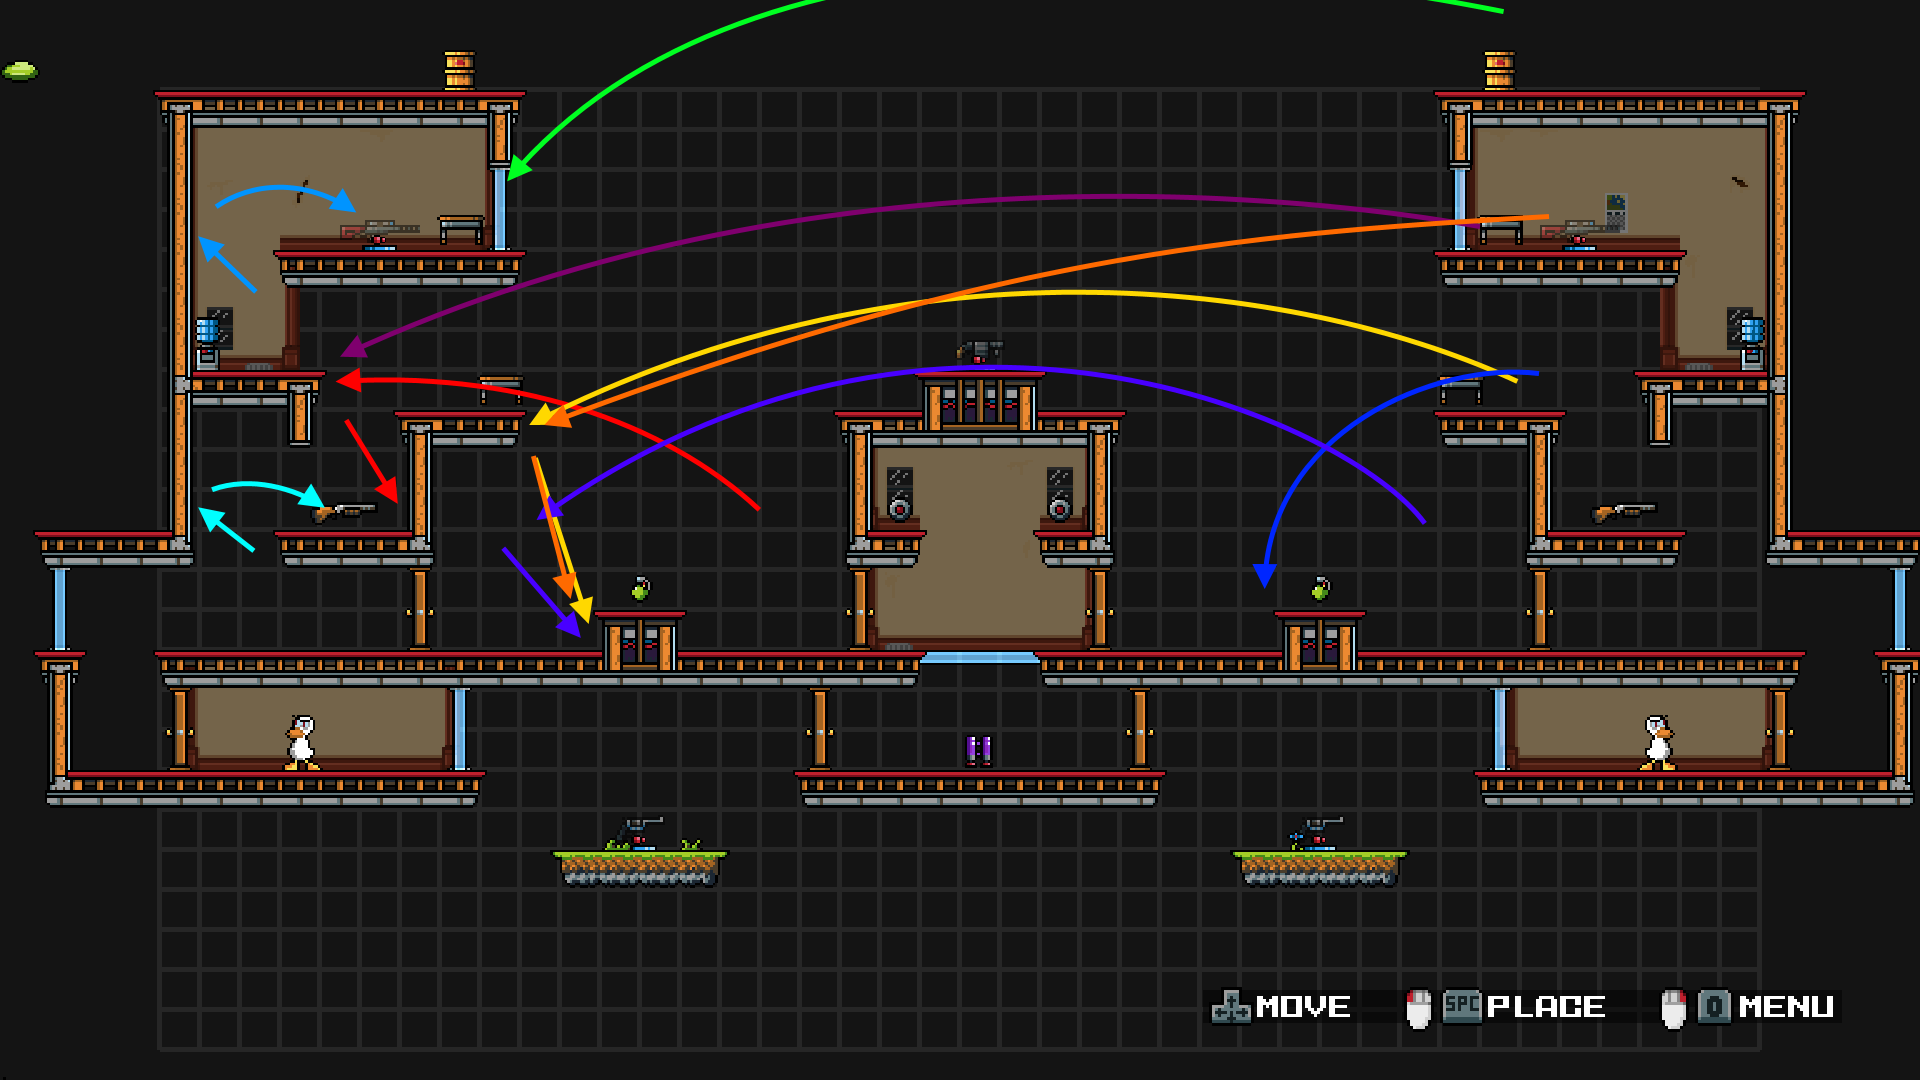
Task: Click the left red-eyed device in the center room
Action: tap(899, 508)
